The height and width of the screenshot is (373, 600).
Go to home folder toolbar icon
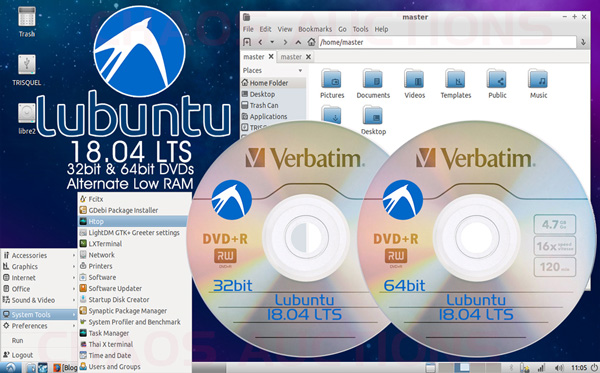click(x=311, y=42)
